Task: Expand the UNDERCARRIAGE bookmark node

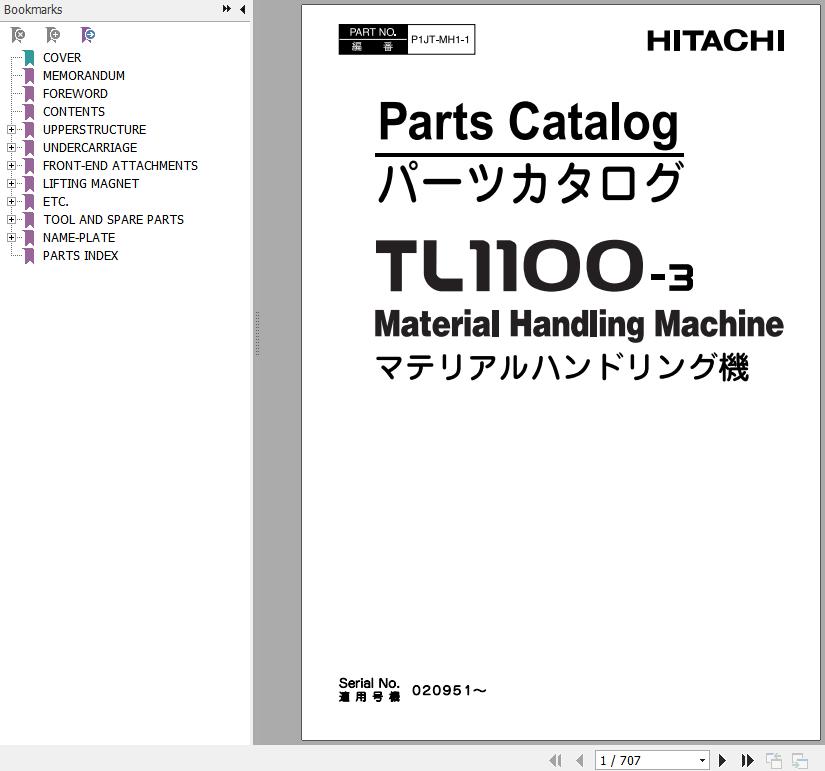Action: 11,148
